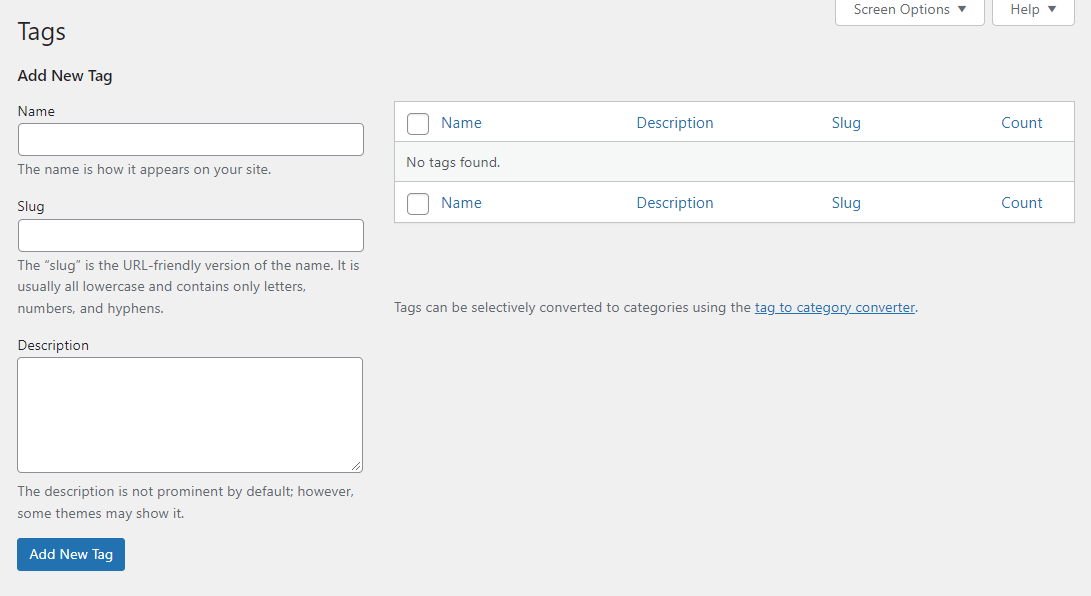Tick the select-all checkbox in table footer
The image size is (1091, 596).
click(417, 204)
